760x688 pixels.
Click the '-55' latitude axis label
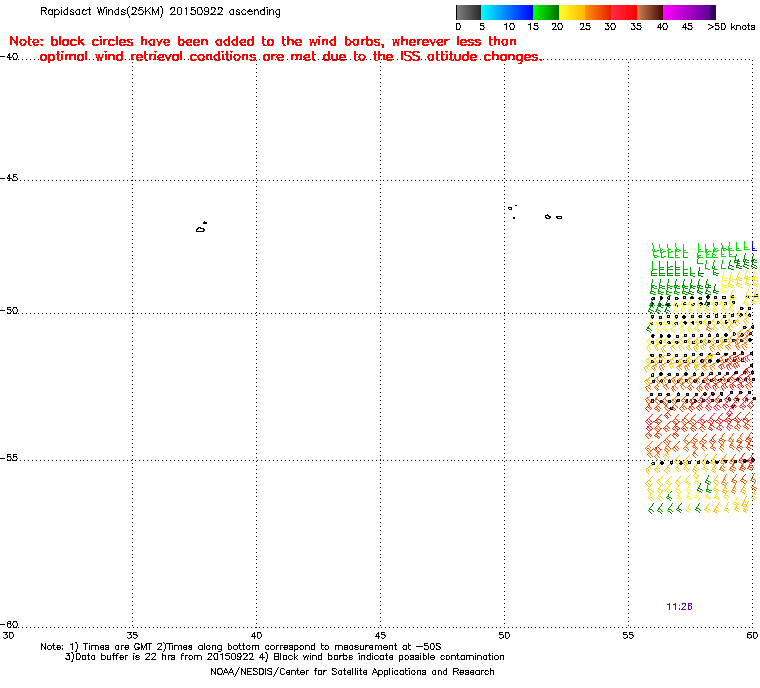pos(9,458)
